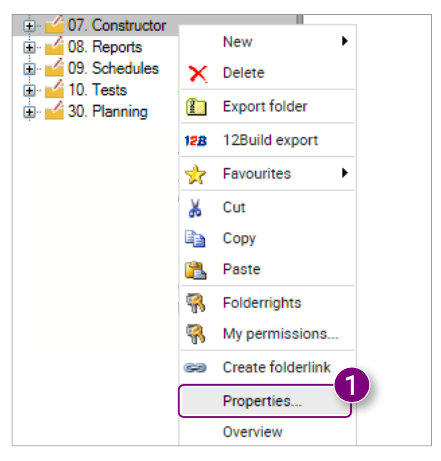Click the 12B logo icon
The height and width of the screenshot is (461, 441).
[x=196, y=141]
